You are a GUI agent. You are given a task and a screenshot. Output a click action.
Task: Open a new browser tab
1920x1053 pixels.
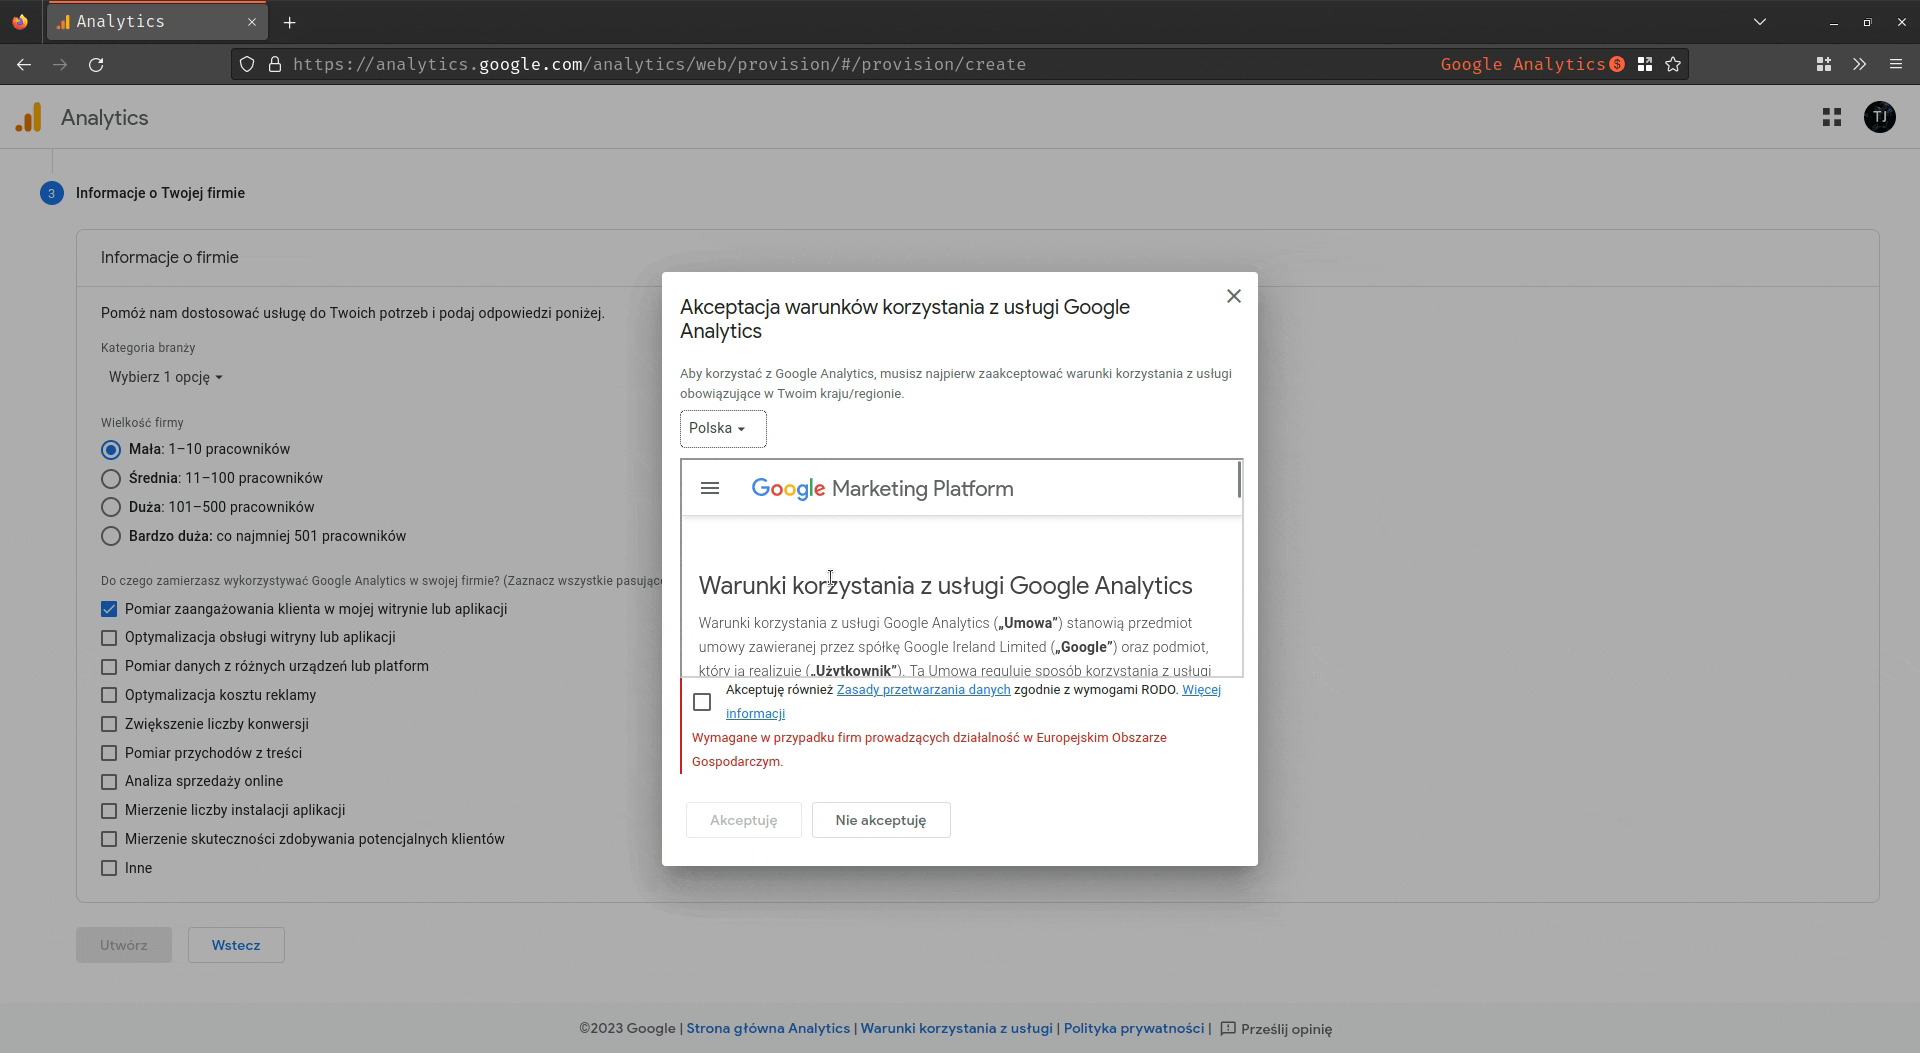coord(289,22)
